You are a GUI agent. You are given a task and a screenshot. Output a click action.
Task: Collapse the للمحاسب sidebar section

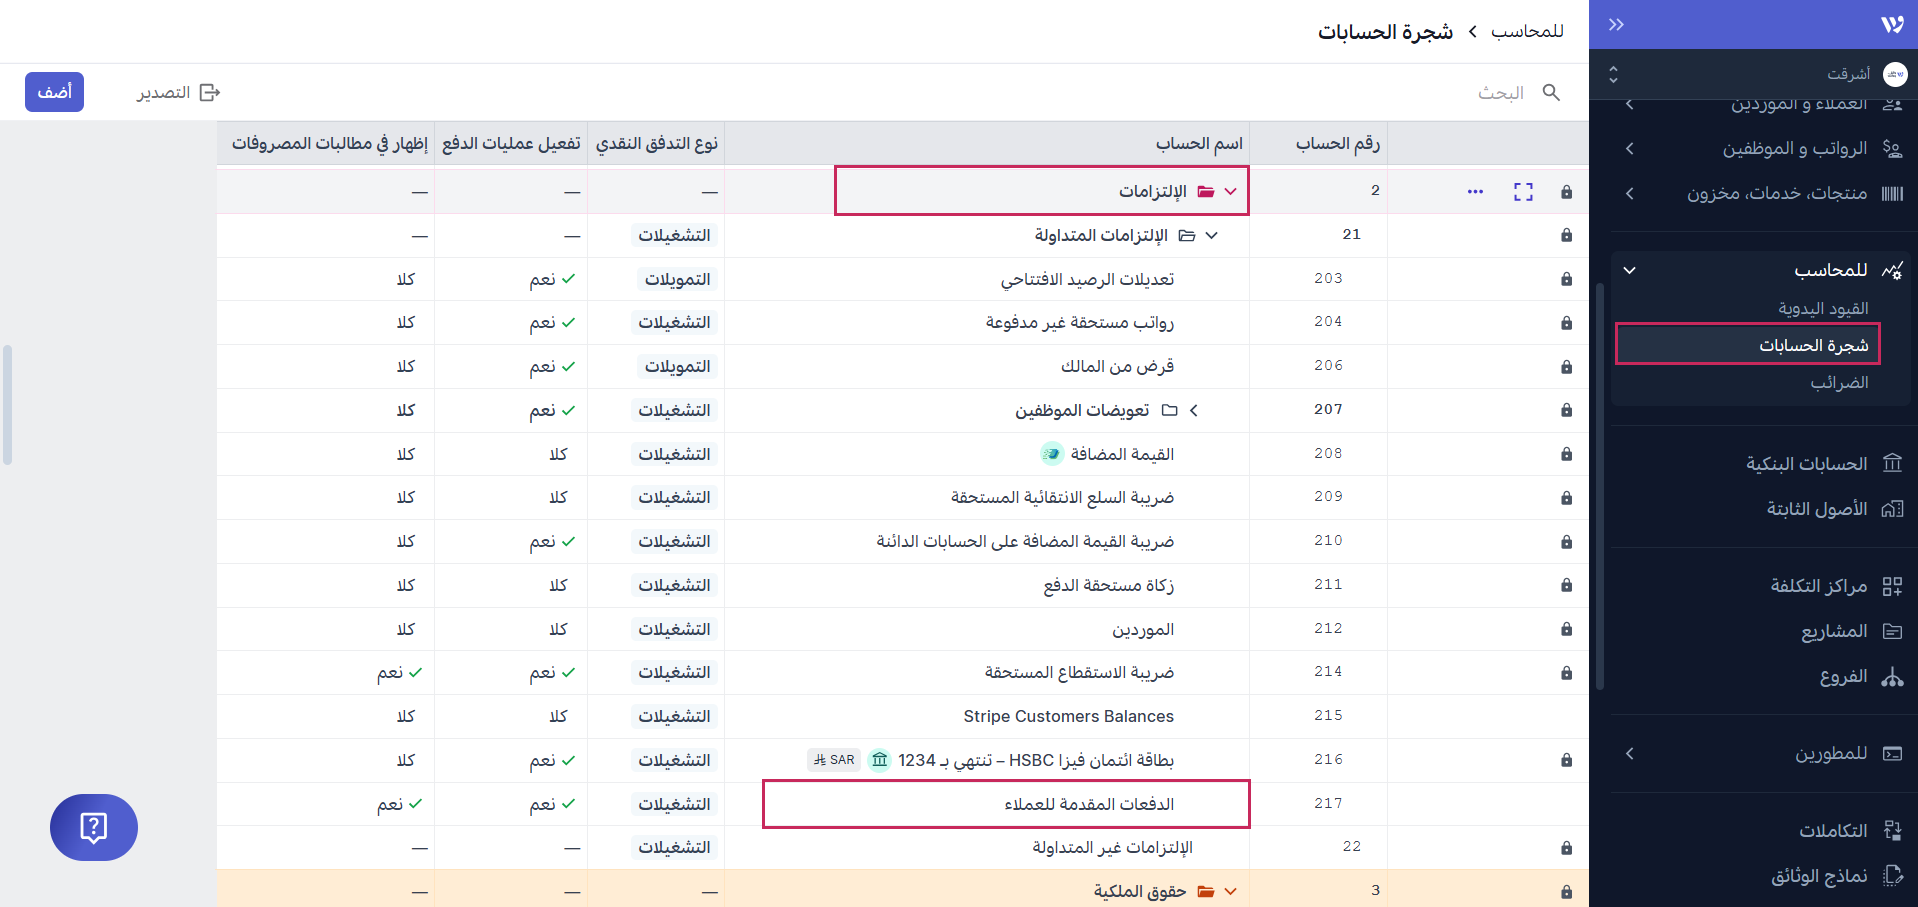pos(1630,270)
